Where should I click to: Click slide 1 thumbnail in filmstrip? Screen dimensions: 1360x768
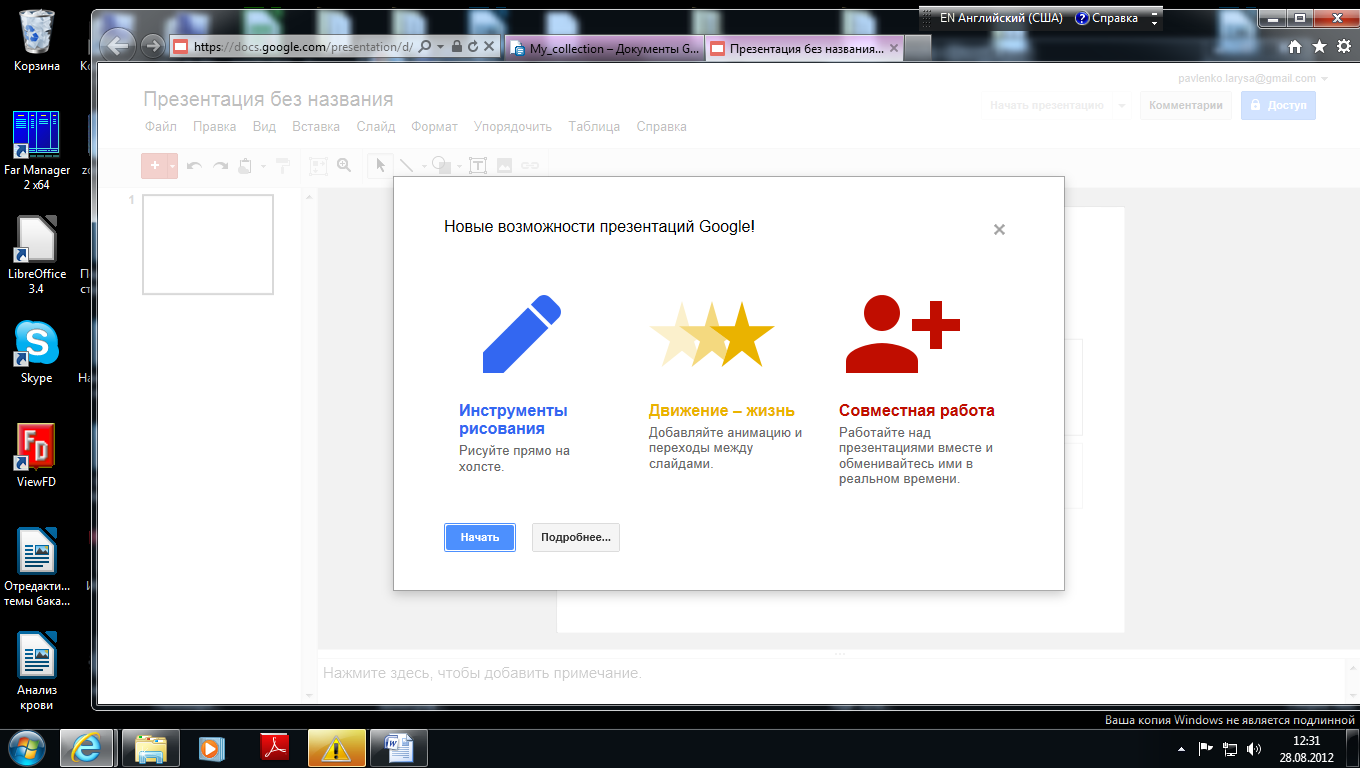(208, 245)
